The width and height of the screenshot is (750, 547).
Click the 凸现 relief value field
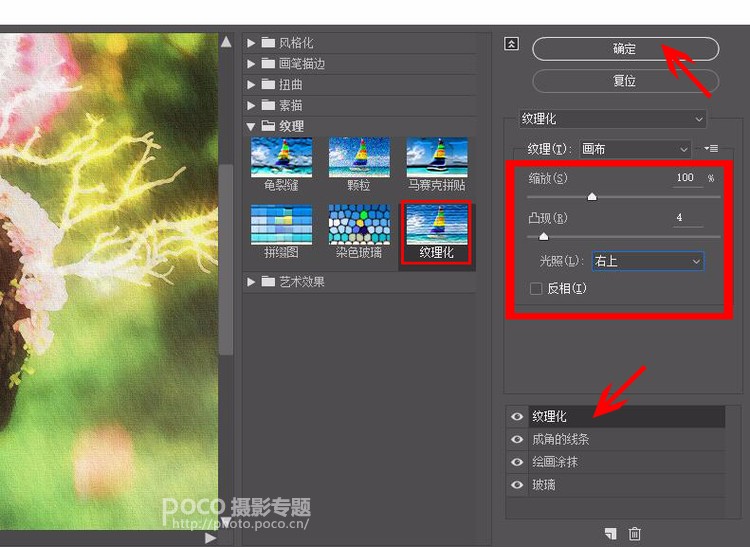(x=686, y=218)
